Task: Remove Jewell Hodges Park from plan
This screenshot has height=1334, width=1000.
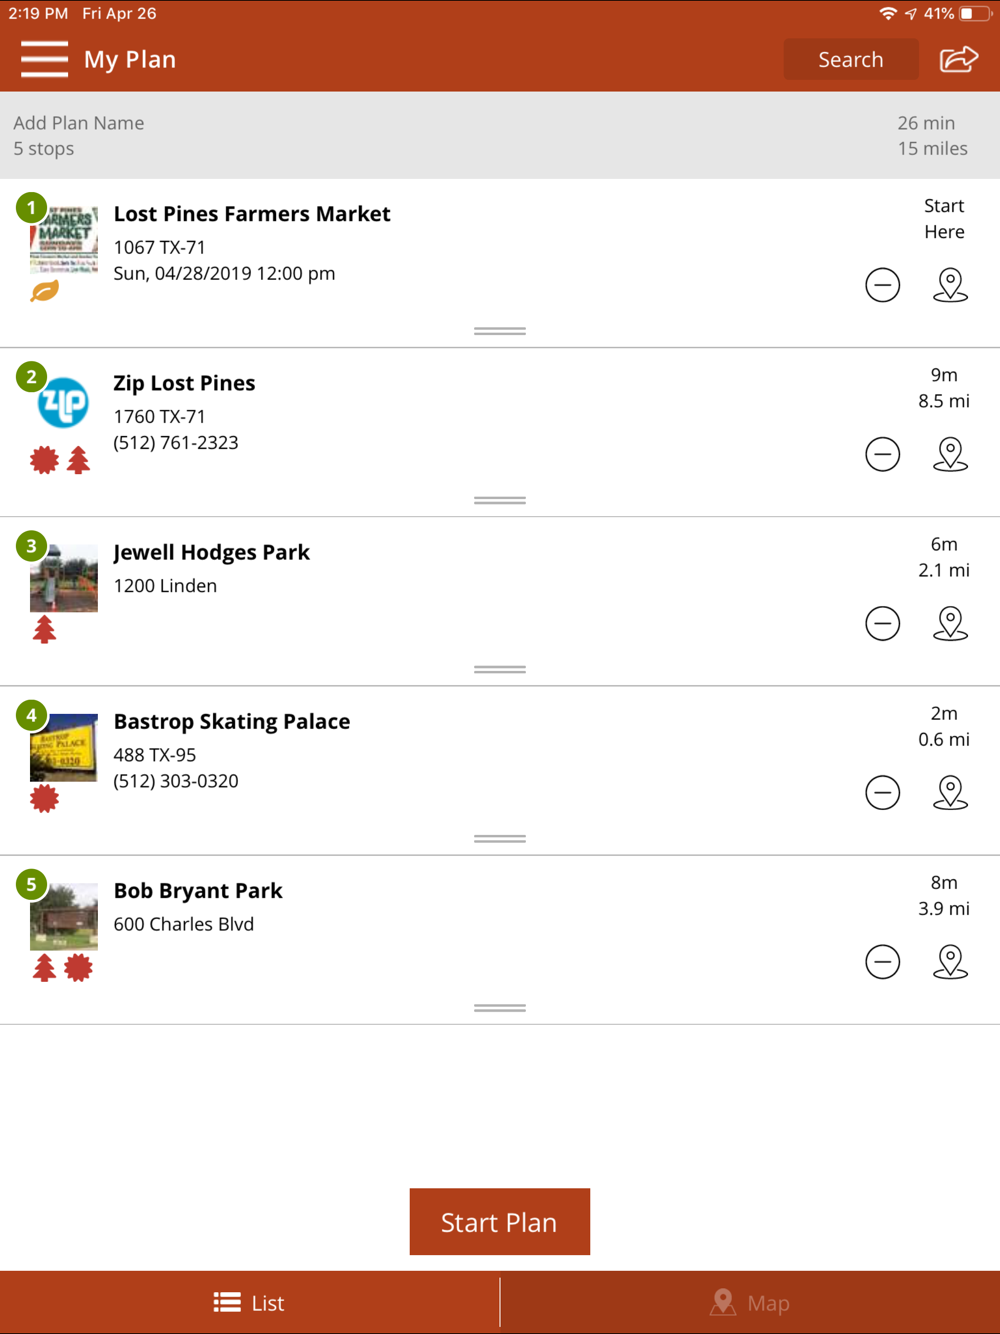Action: pos(882,623)
